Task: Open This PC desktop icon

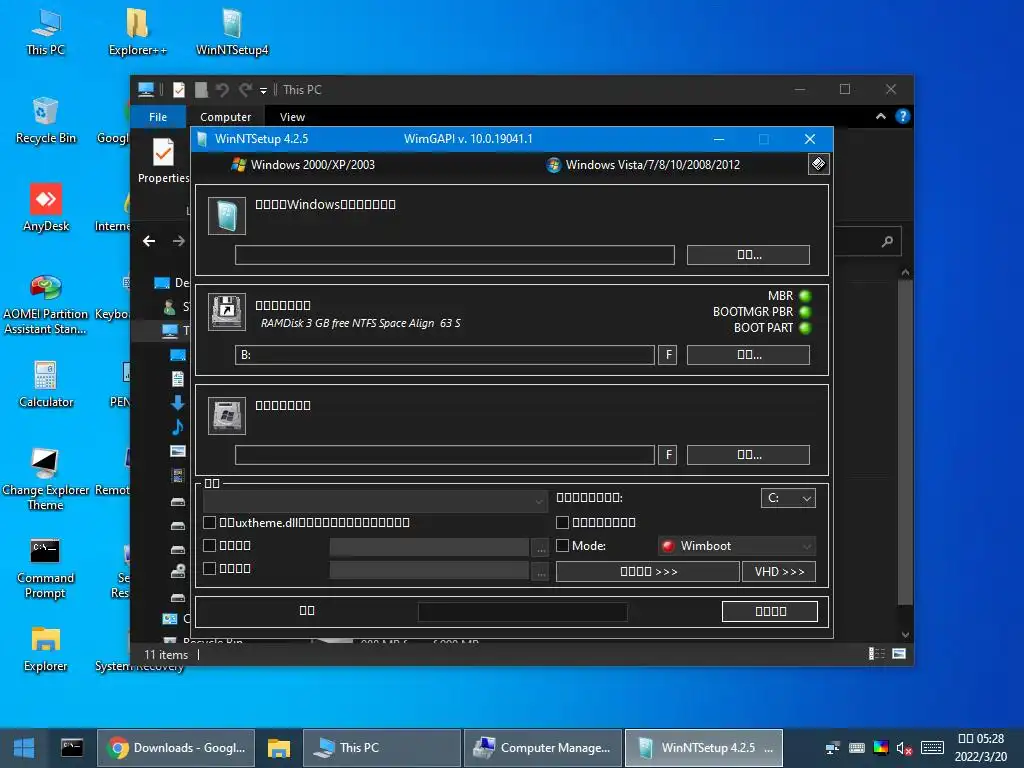Action: point(46,33)
